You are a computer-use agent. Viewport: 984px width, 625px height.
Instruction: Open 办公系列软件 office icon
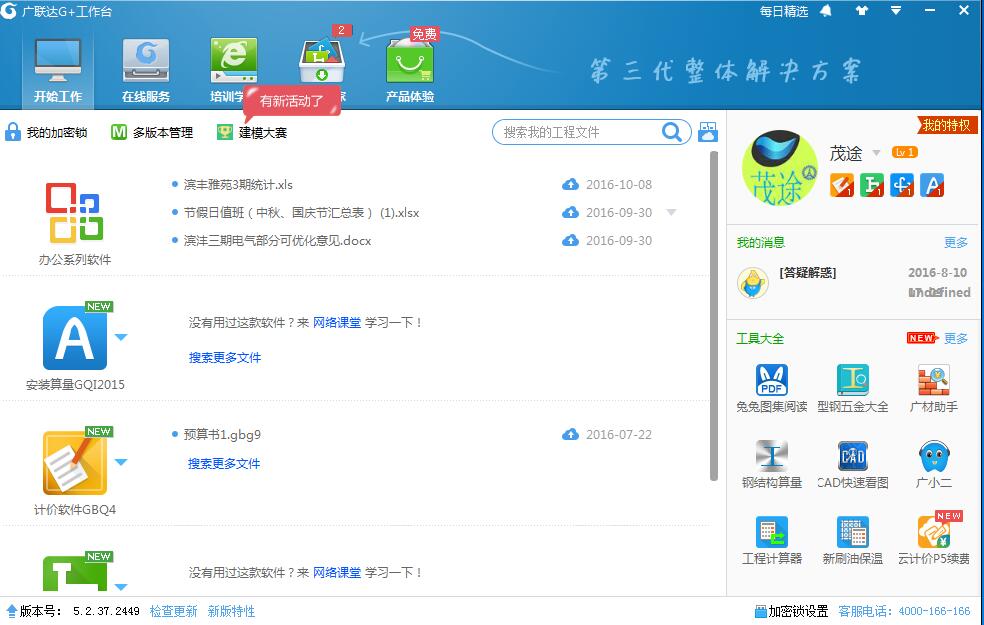[74, 213]
